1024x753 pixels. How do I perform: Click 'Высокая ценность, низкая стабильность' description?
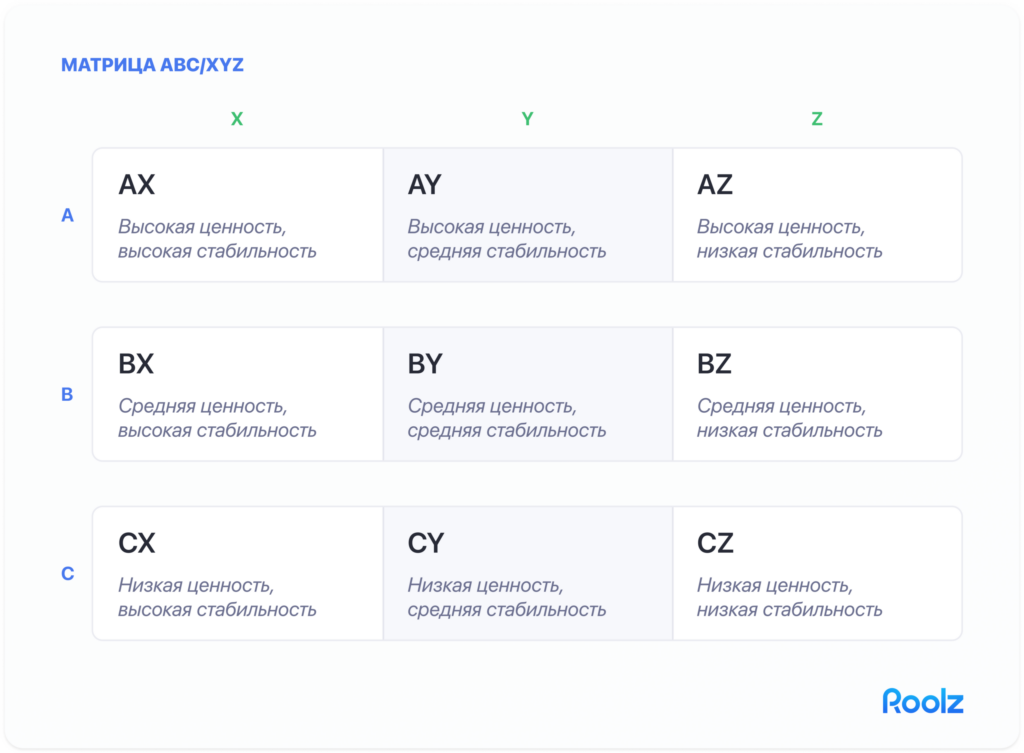click(x=790, y=239)
